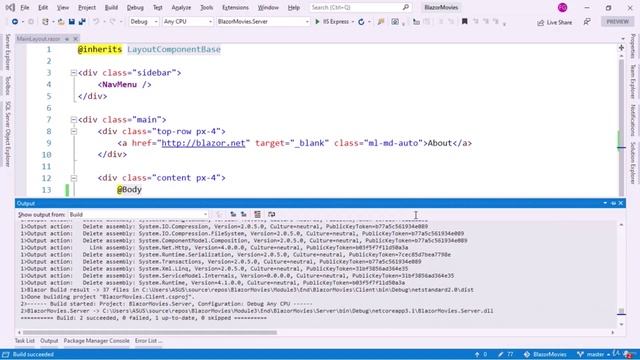Switch to the Package Manager Console tab
The width and height of the screenshot is (640, 360).
[x=96, y=341]
